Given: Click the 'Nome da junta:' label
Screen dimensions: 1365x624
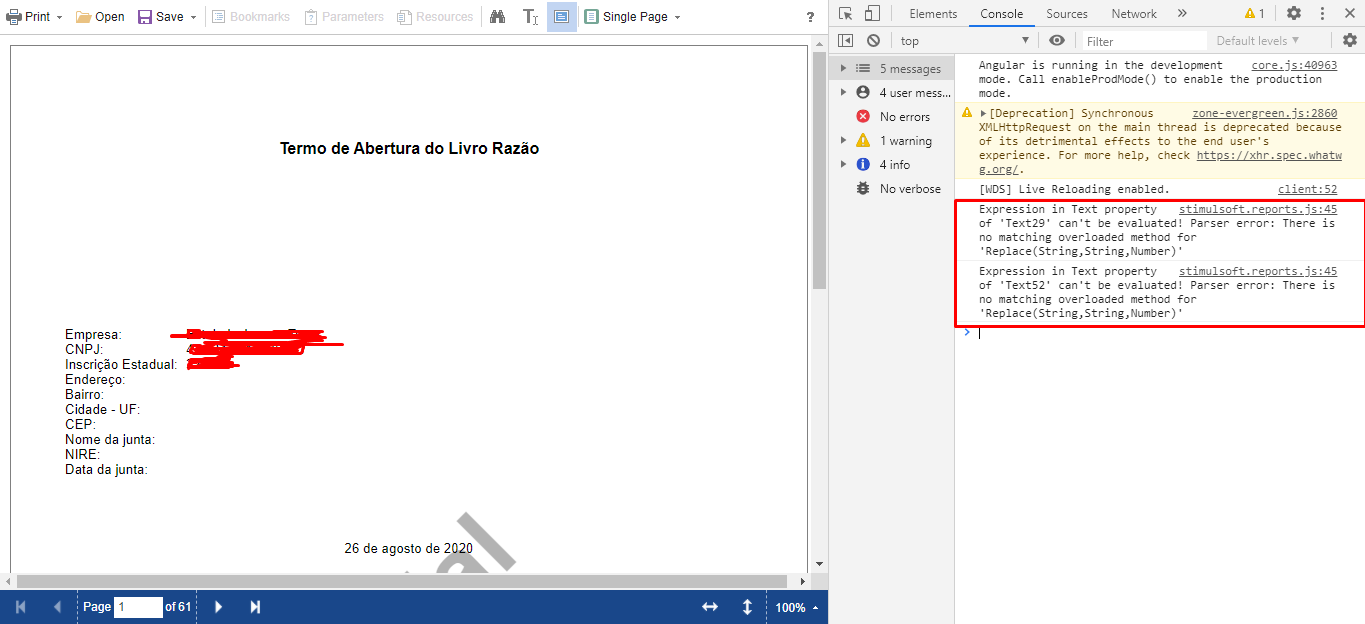Looking at the screenshot, I should tap(110, 440).
